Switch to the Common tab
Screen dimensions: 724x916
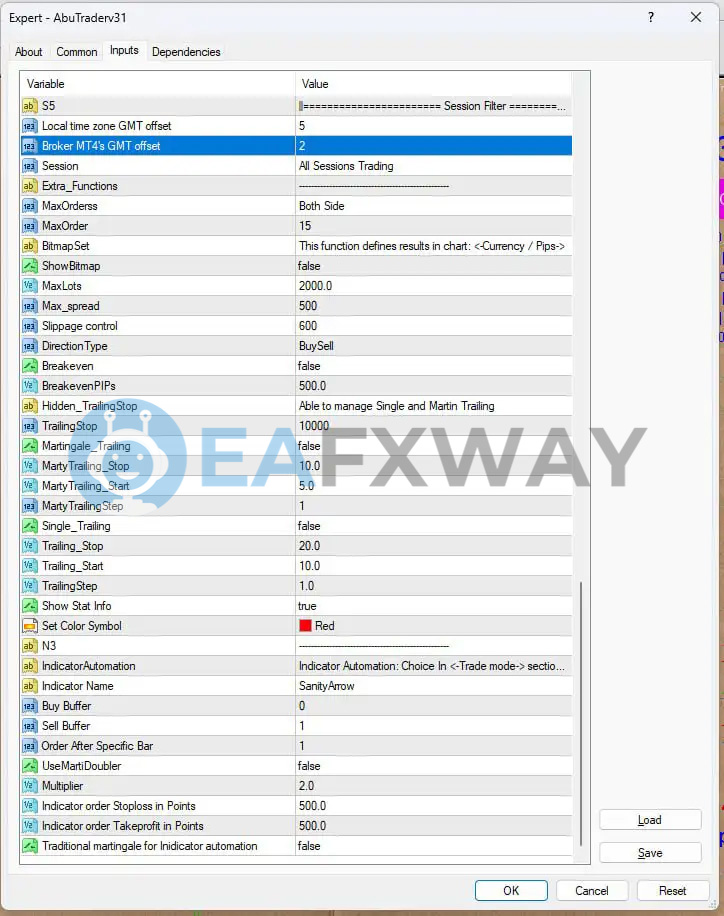pyautogui.click(x=77, y=51)
